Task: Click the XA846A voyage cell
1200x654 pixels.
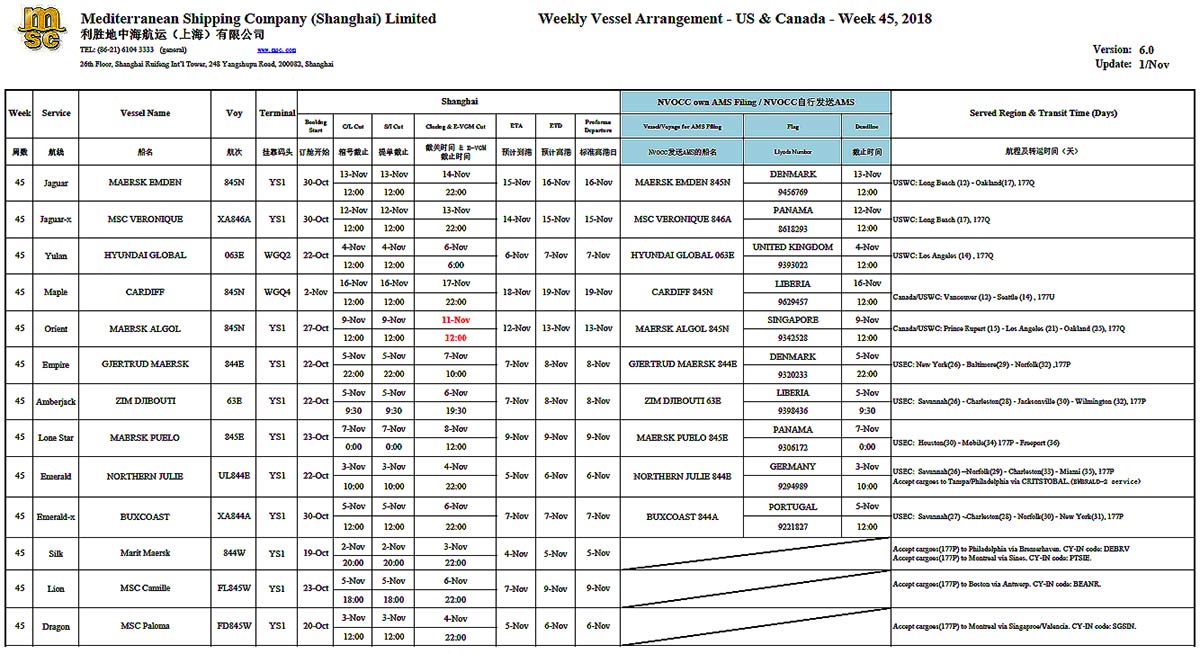Action: point(234,219)
